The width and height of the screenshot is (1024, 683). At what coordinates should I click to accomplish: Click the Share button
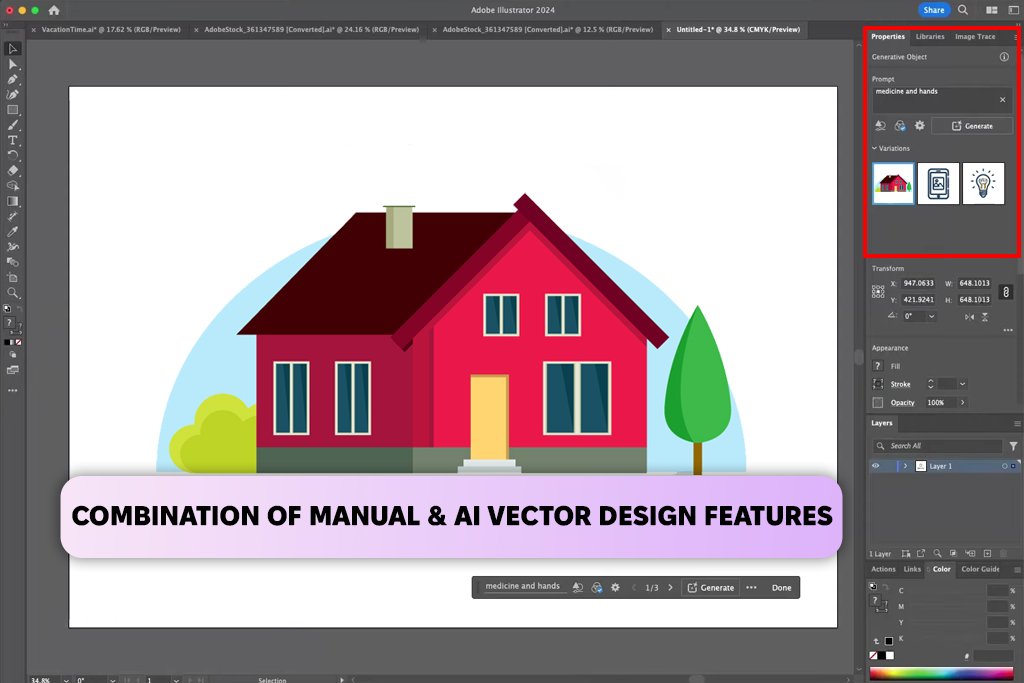(x=933, y=10)
